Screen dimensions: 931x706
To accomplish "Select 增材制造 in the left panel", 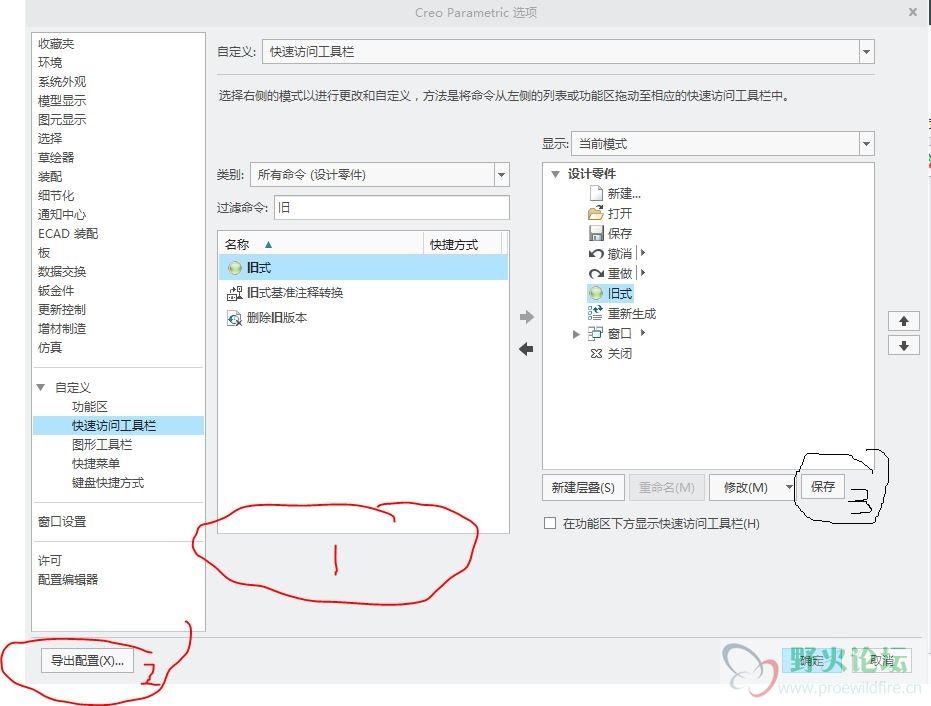I will 62,328.
